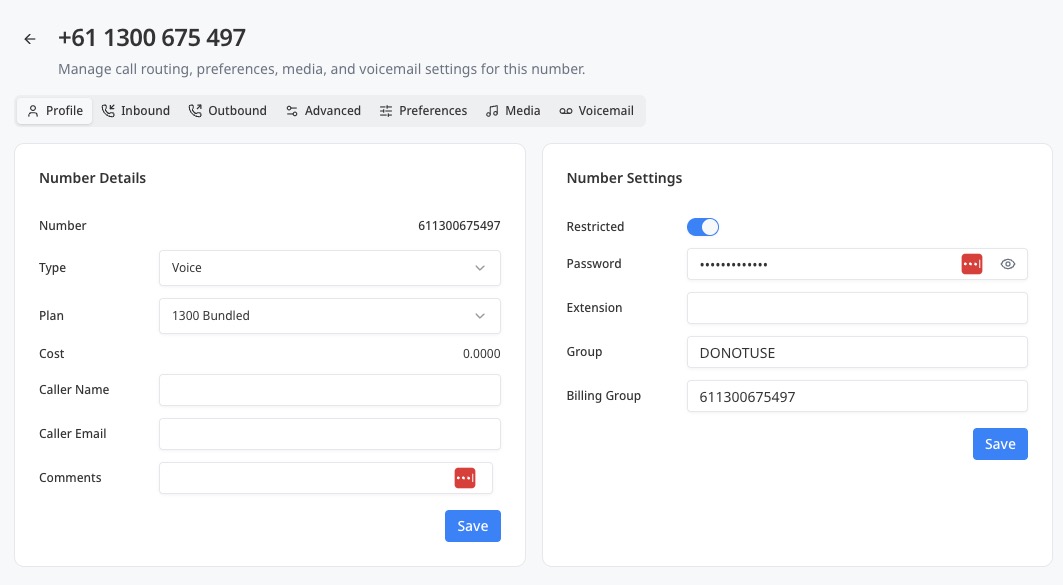The width and height of the screenshot is (1063, 585).
Task: Save the Number Settings form
Action: [x=1000, y=444]
